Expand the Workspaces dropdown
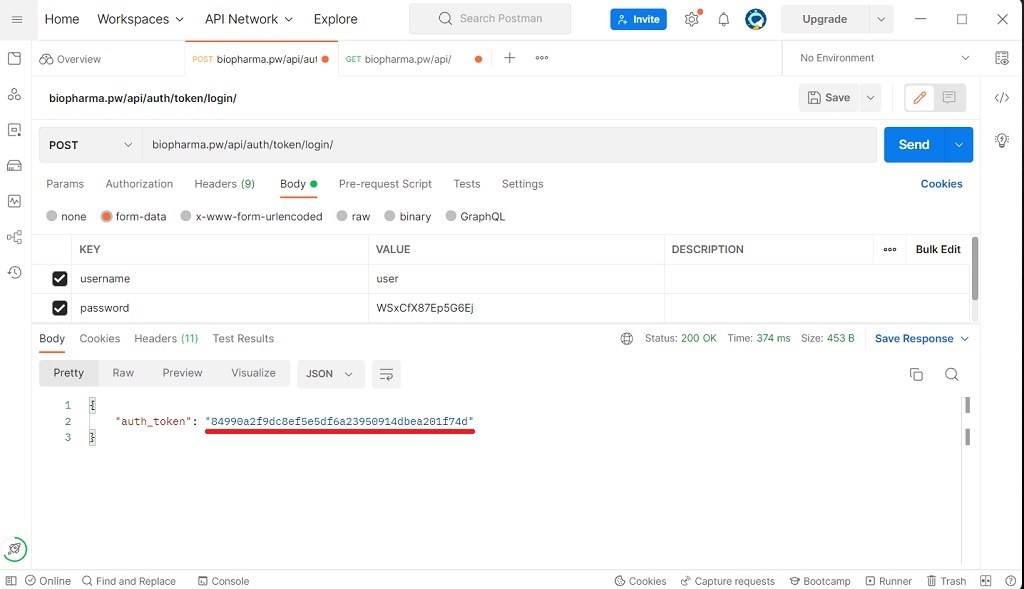 coord(140,20)
